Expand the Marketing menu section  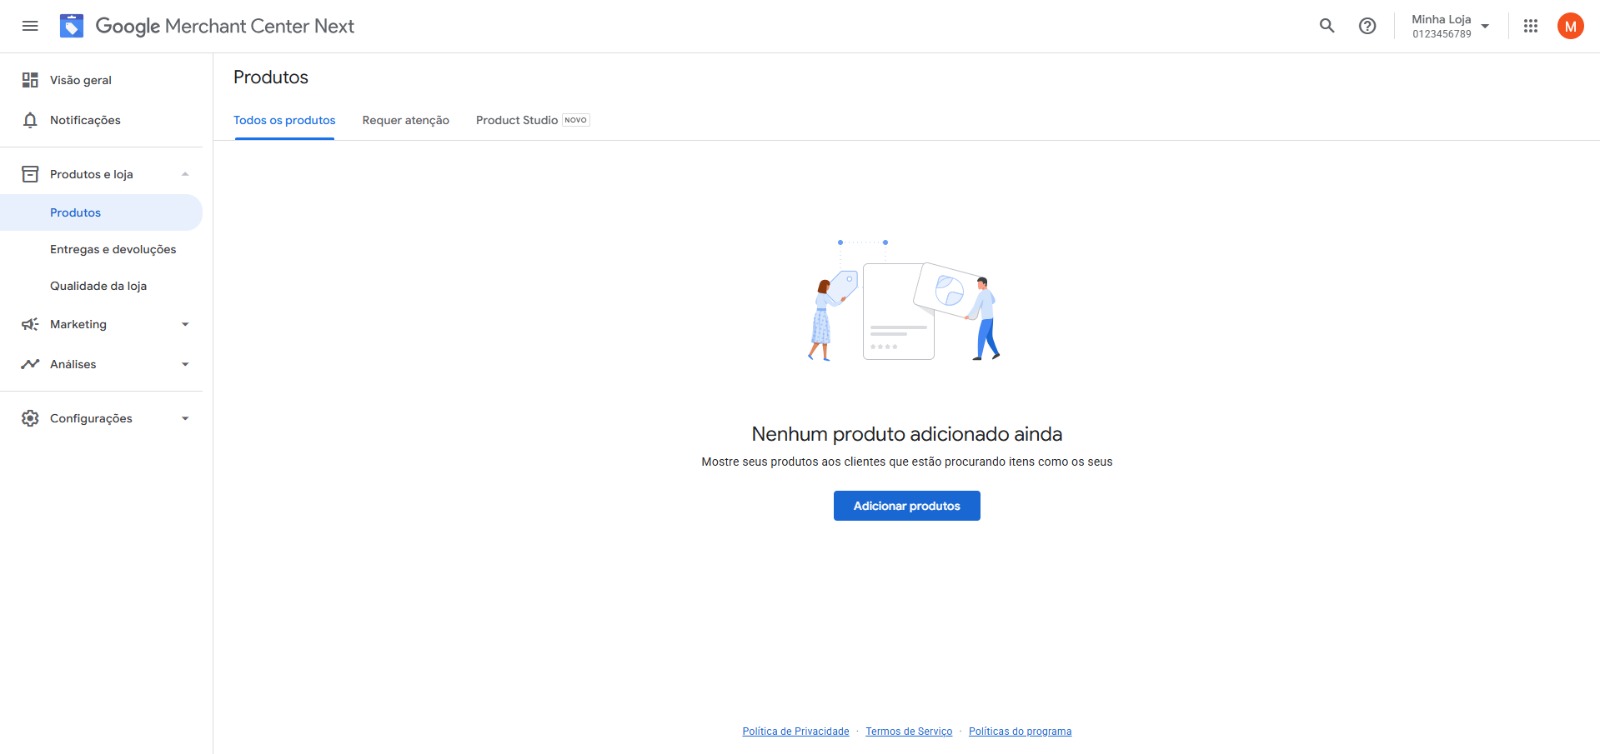tap(185, 324)
